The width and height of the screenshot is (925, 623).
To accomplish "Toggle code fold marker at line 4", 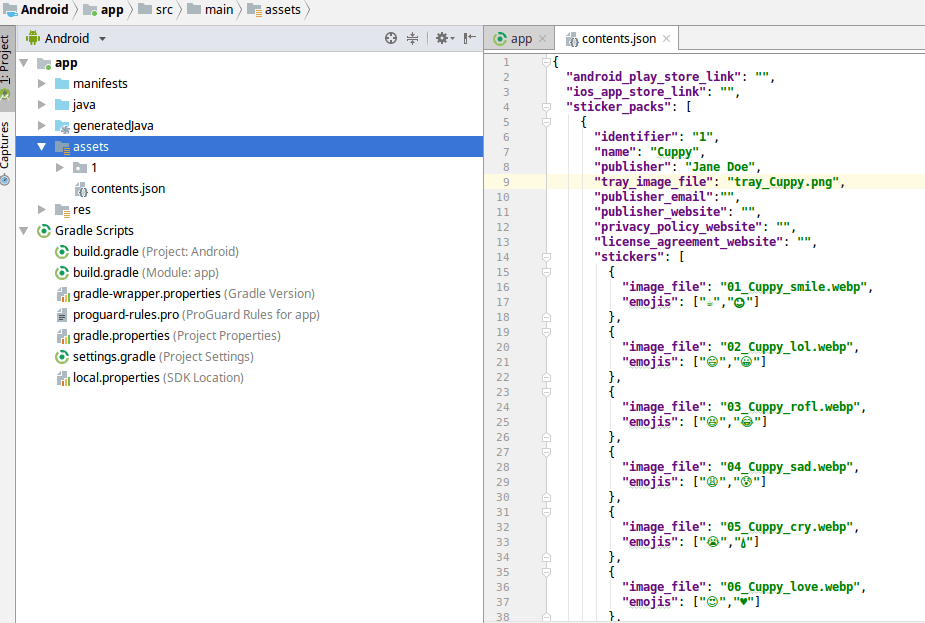I will pos(546,107).
